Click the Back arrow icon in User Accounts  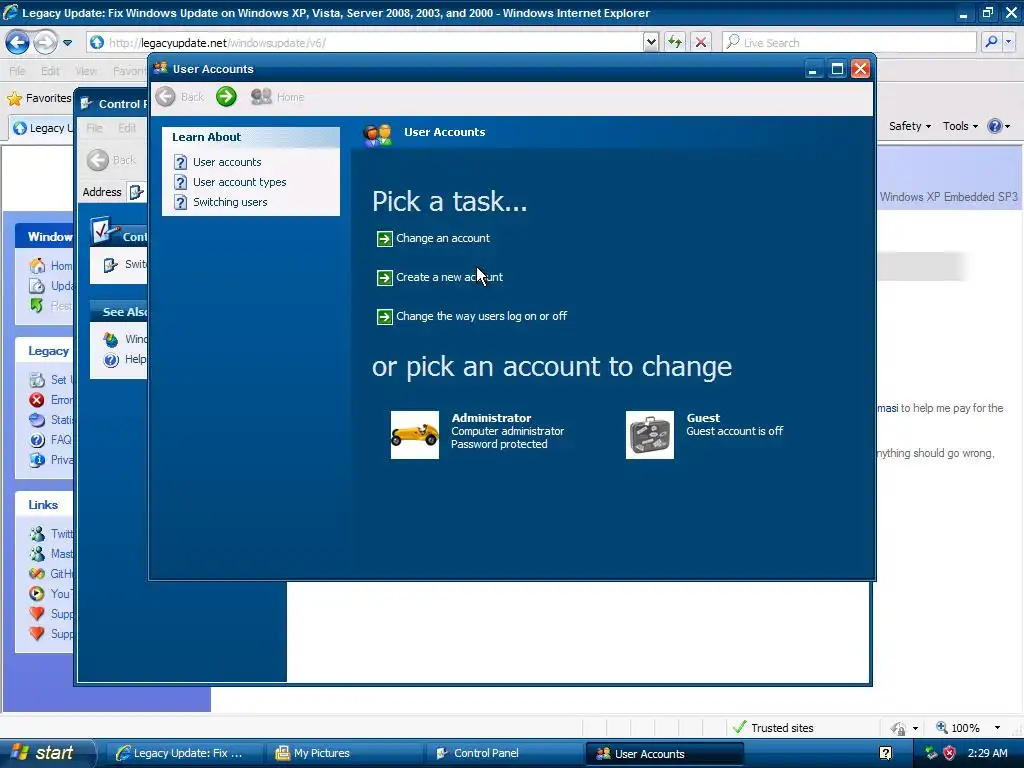click(165, 97)
